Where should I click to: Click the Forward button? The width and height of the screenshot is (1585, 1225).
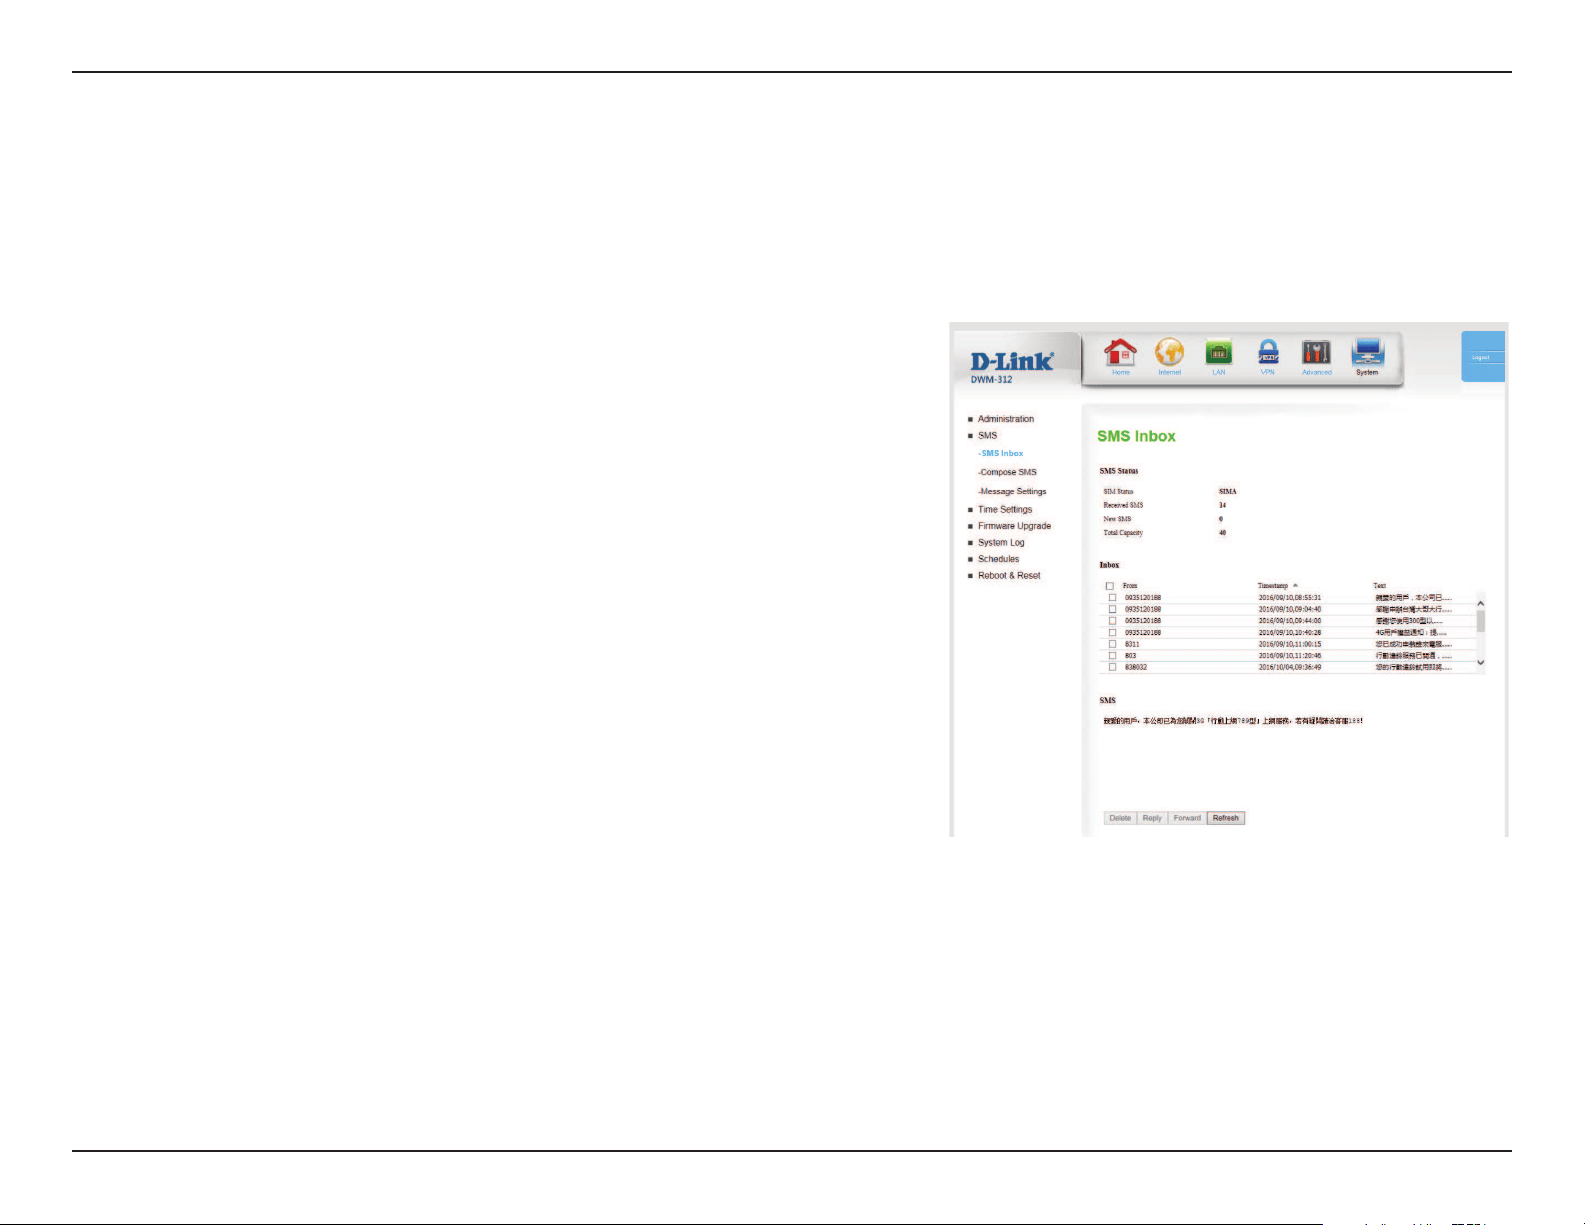point(1187,818)
